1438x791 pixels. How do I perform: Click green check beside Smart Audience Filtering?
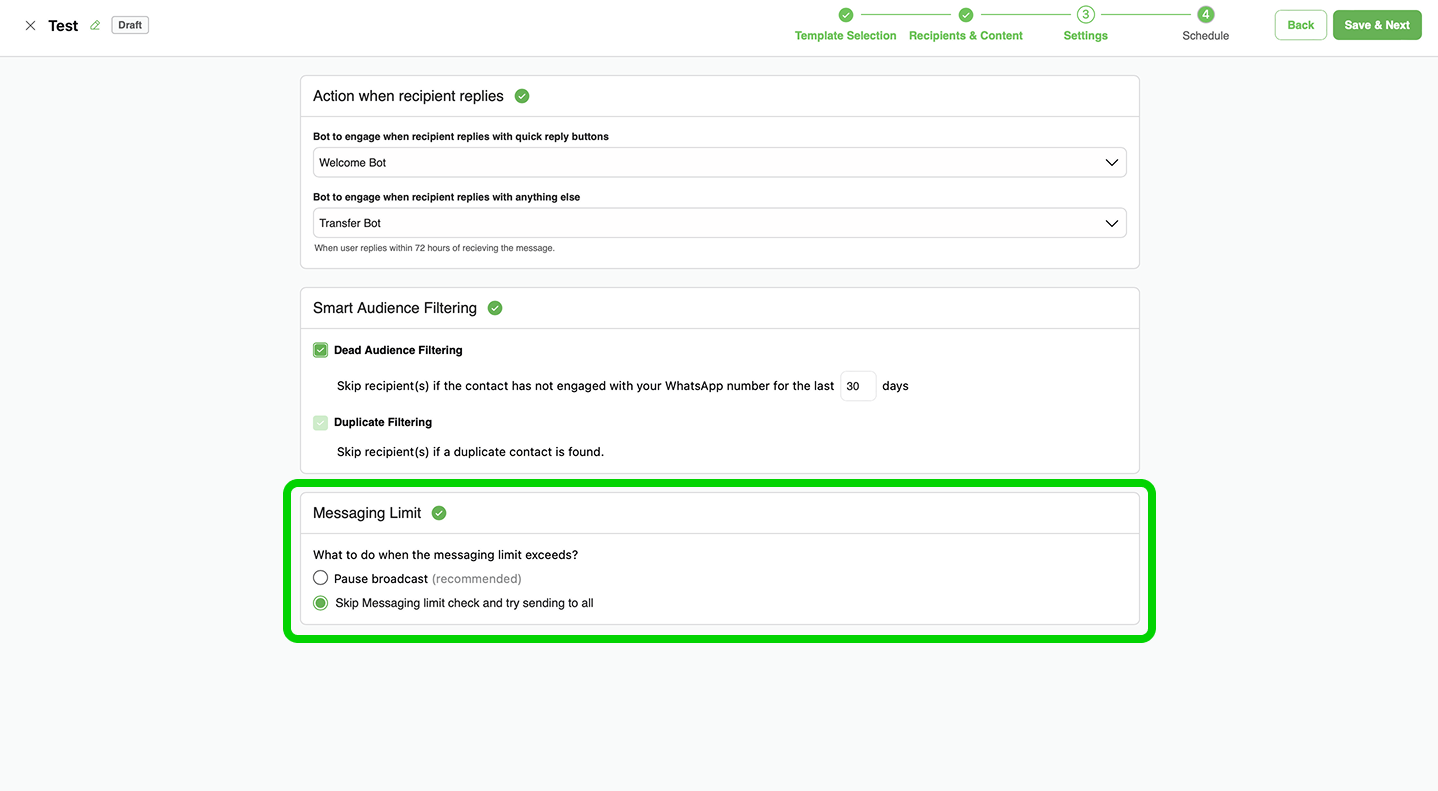pyautogui.click(x=495, y=308)
